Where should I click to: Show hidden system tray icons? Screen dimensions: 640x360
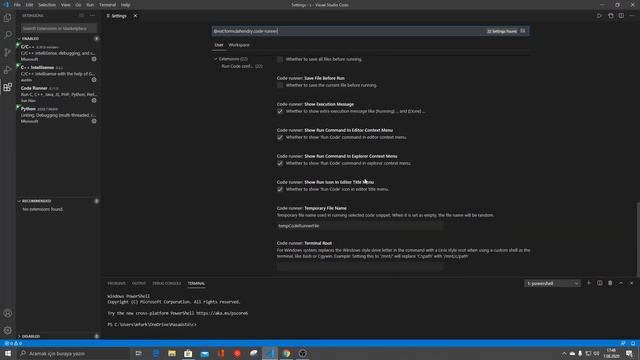(x=564, y=353)
